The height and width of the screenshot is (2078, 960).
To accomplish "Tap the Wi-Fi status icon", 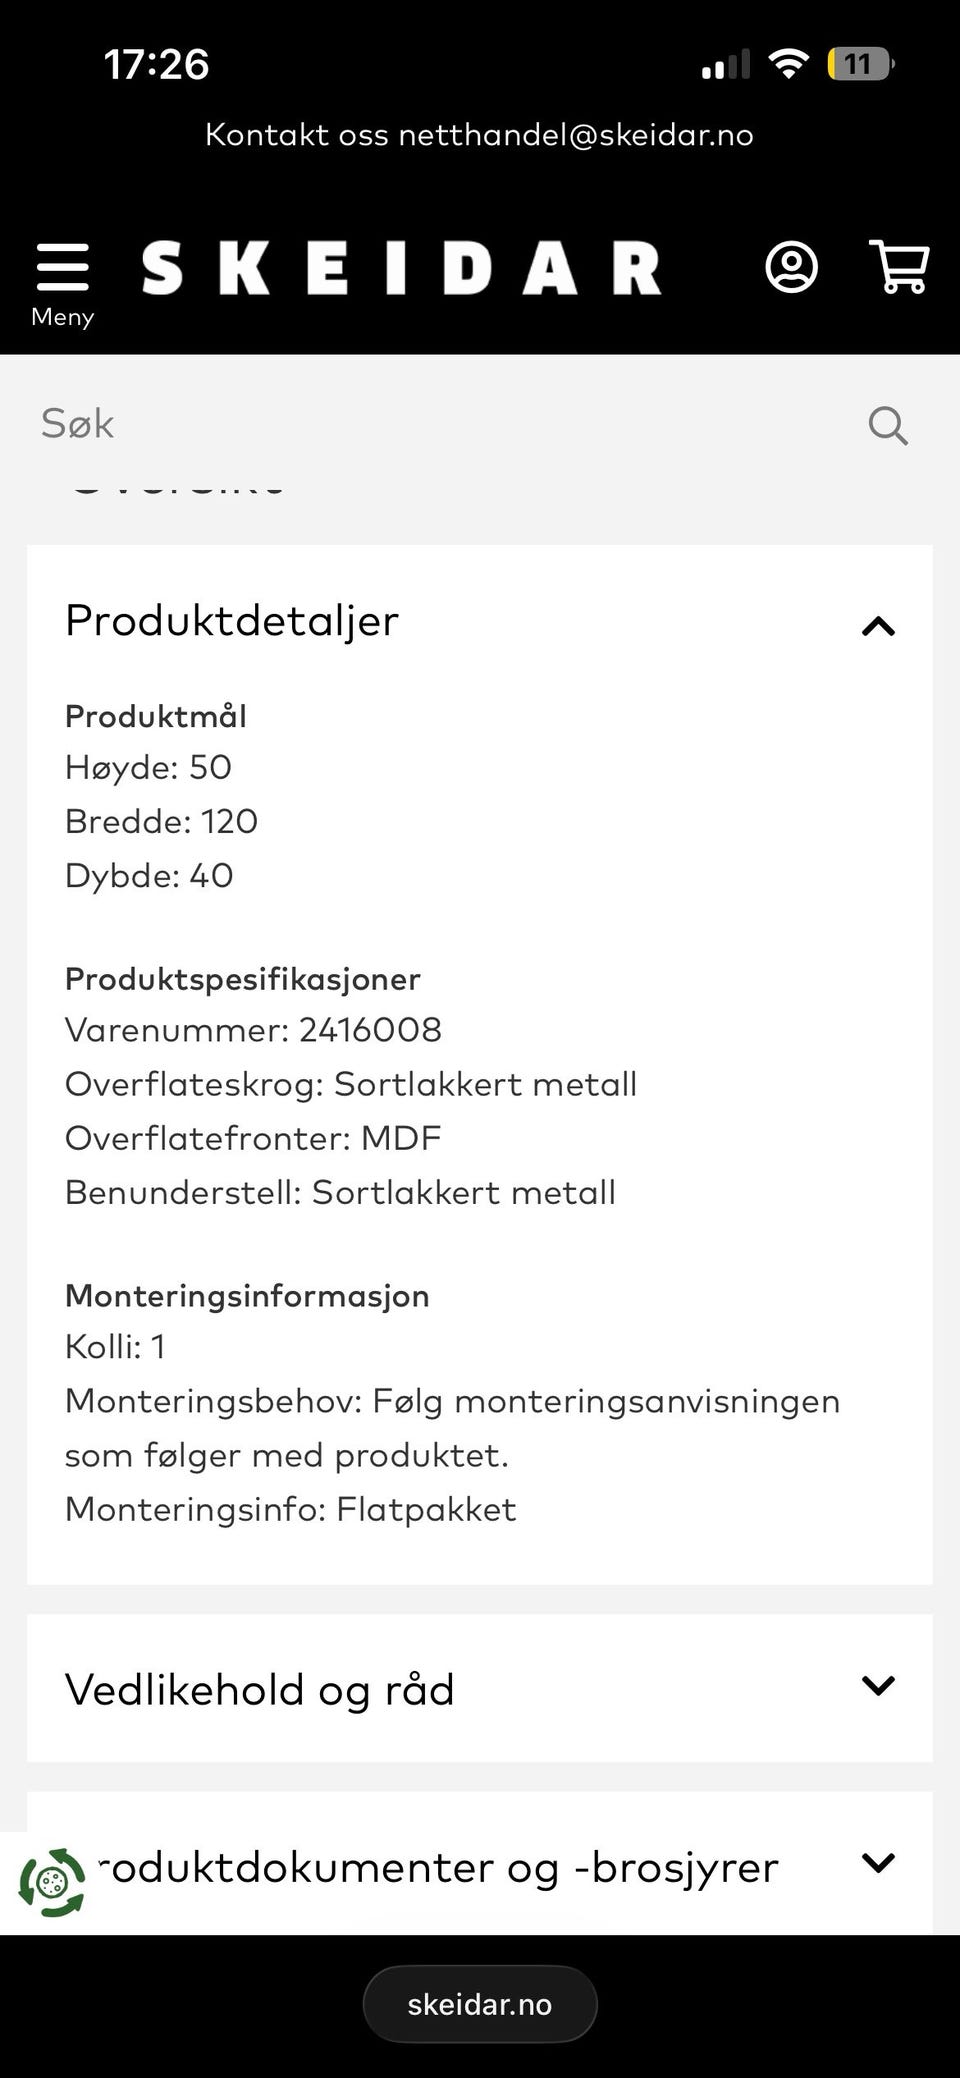I will tap(788, 65).
